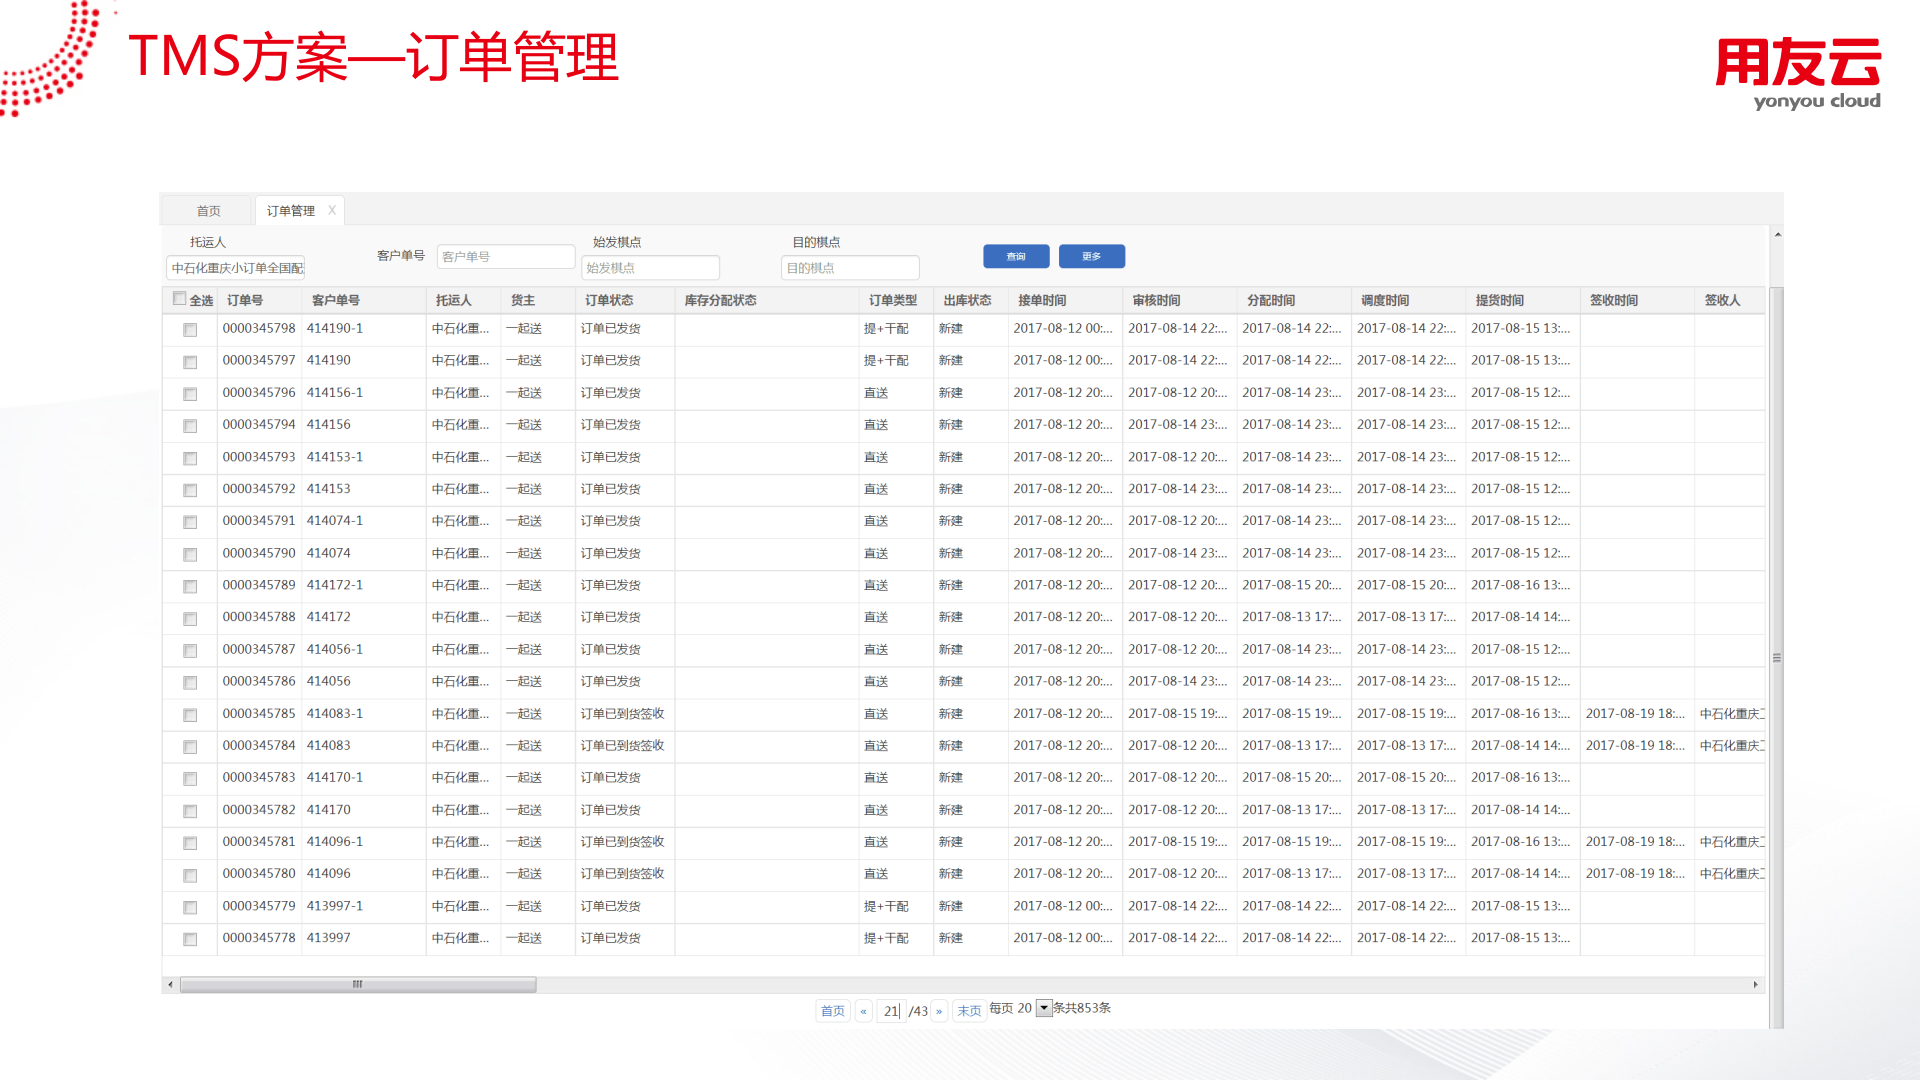Click the 客户单号 input field

[x=505, y=256]
